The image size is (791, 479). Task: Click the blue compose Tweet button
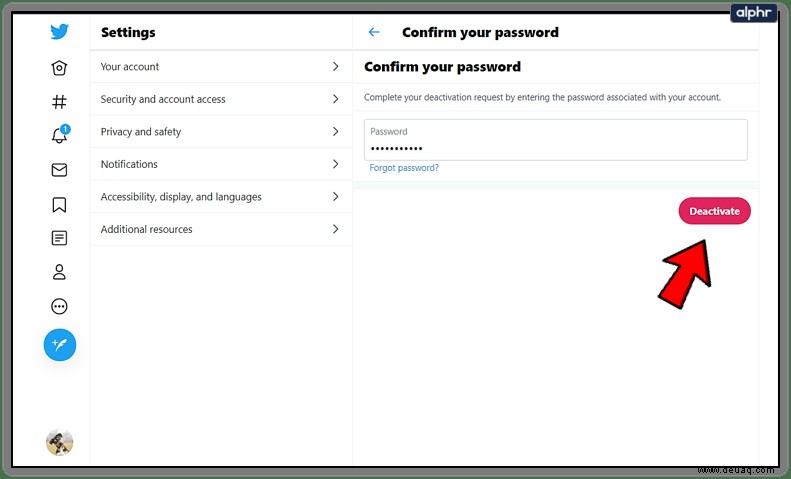click(x=60, y=345)
